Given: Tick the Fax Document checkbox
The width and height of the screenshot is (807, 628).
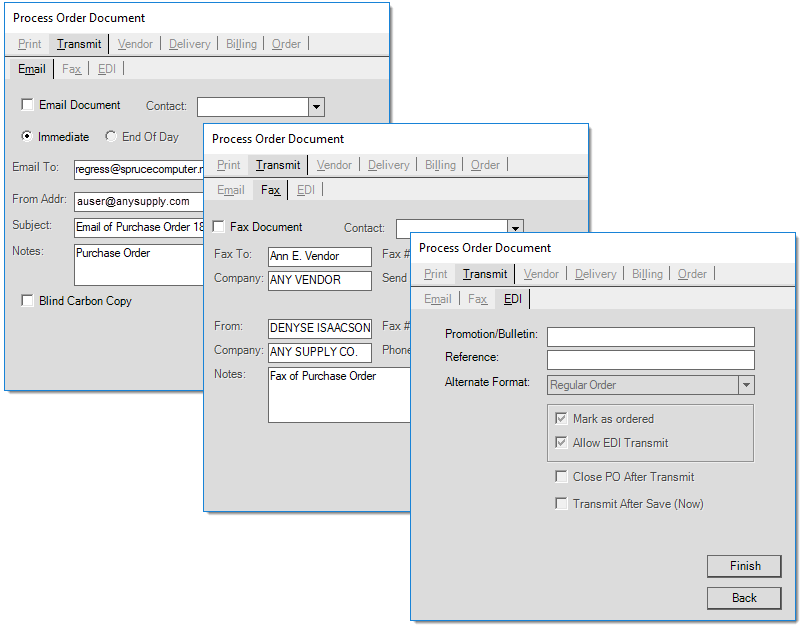Looking at the screenshot, I should point(219,227).
